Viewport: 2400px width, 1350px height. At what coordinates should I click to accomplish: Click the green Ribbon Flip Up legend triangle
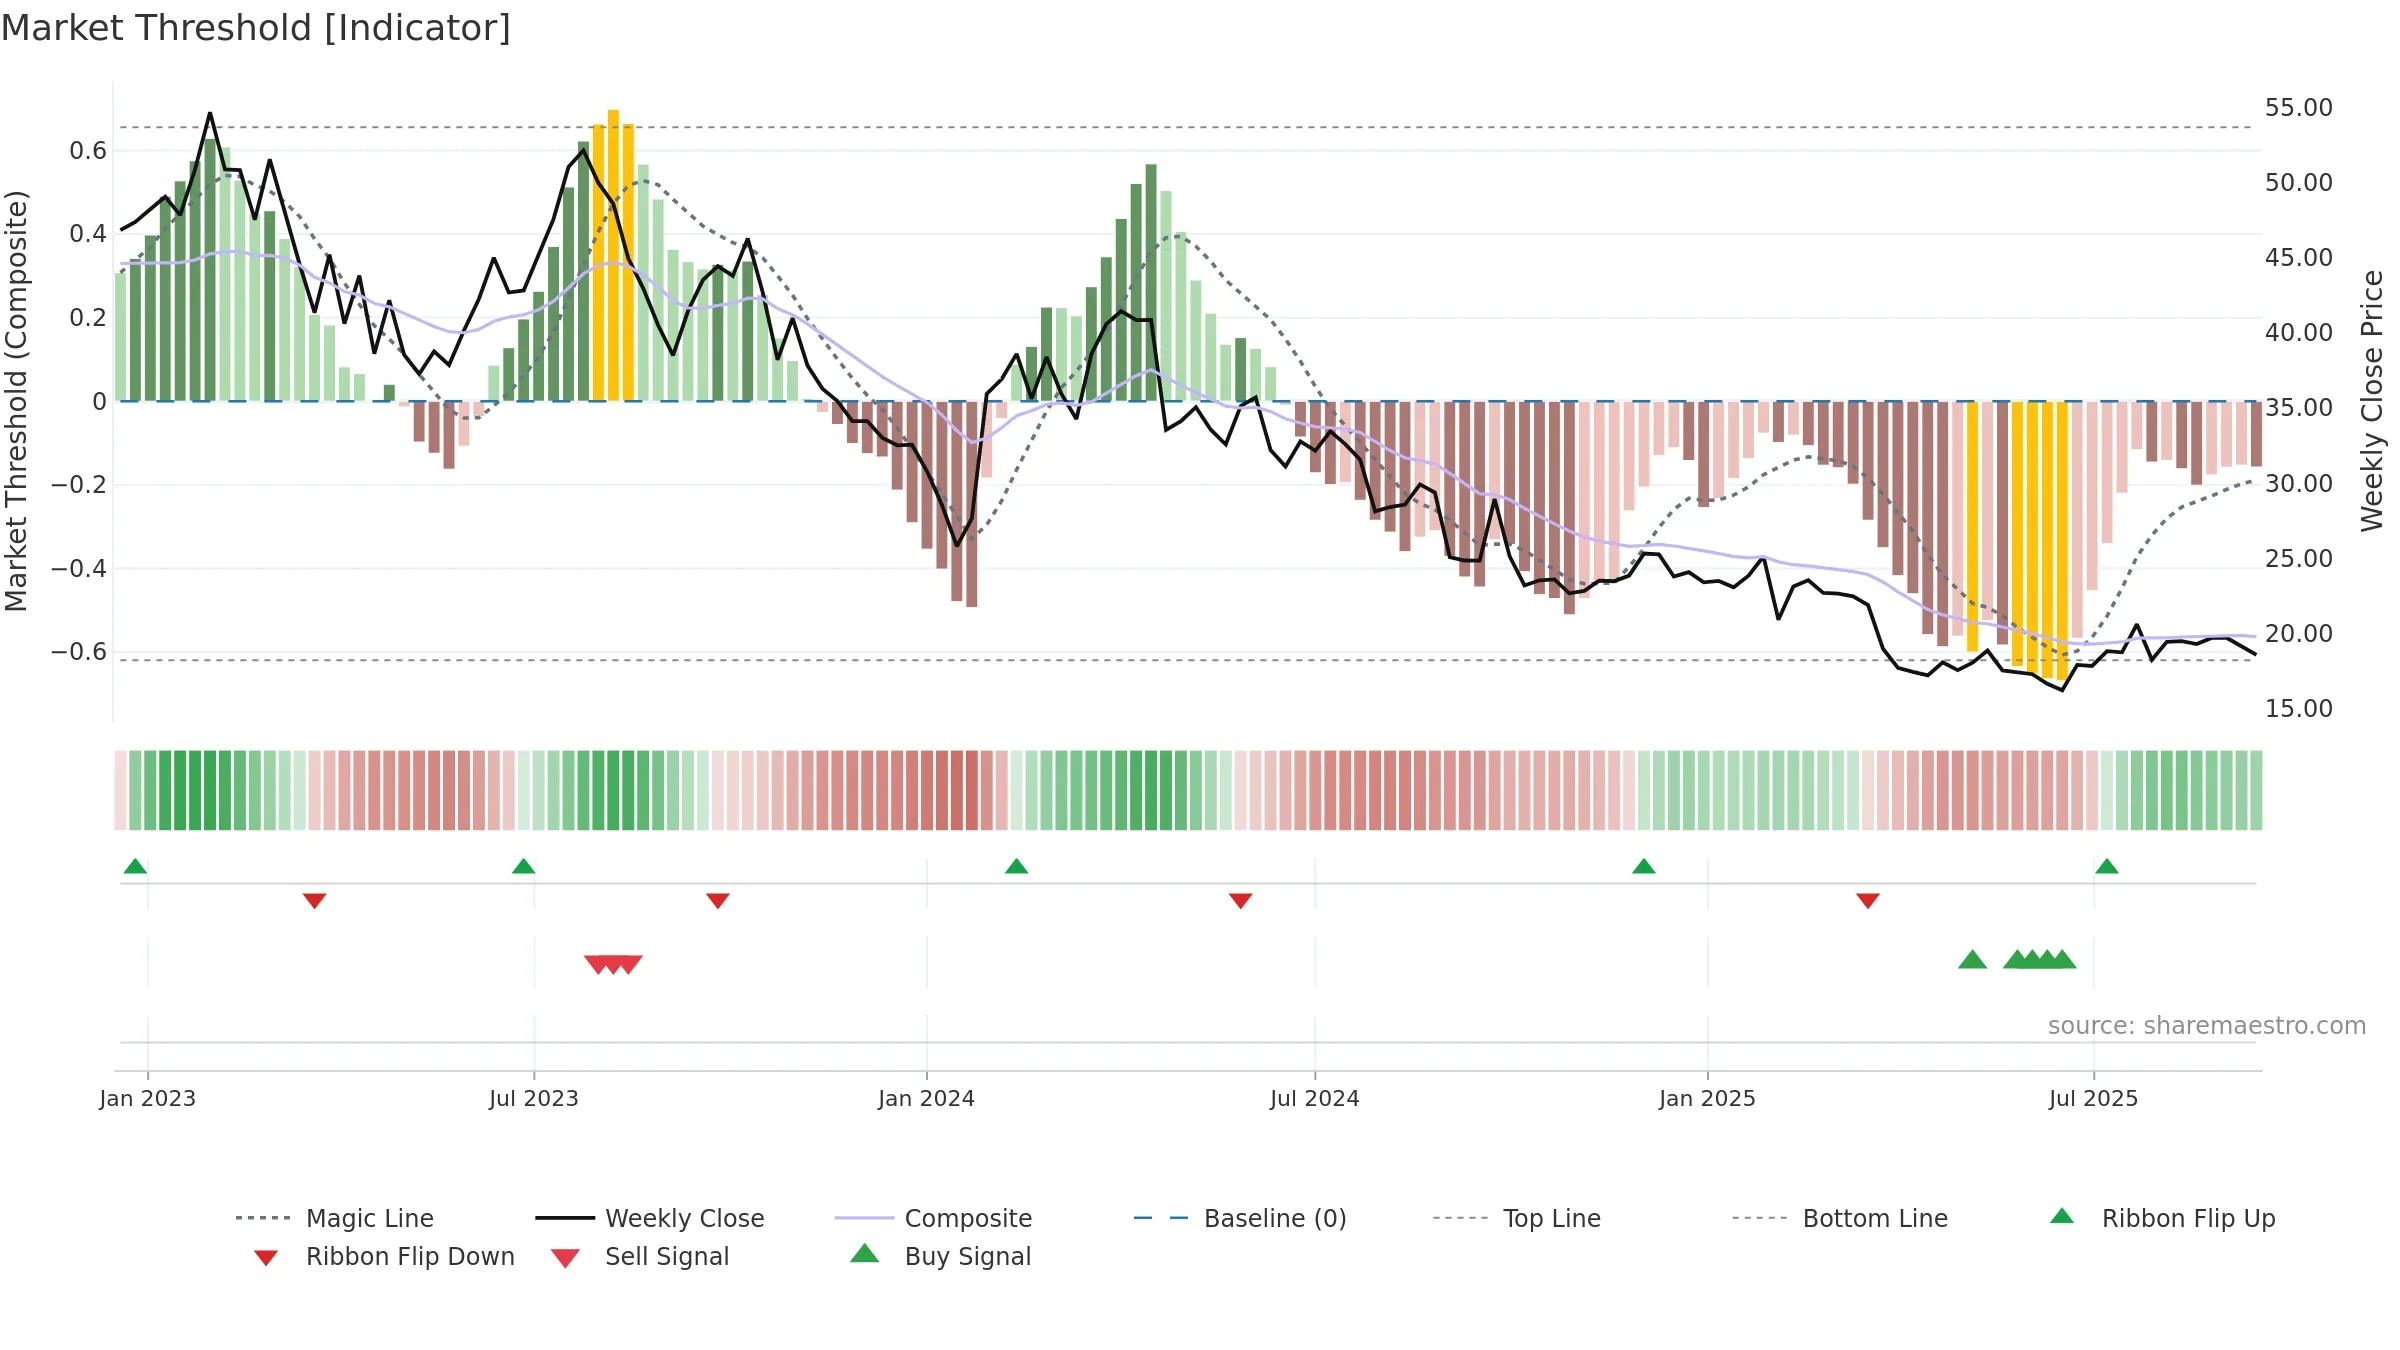pyautogui.click(x=2062, y=1216)
